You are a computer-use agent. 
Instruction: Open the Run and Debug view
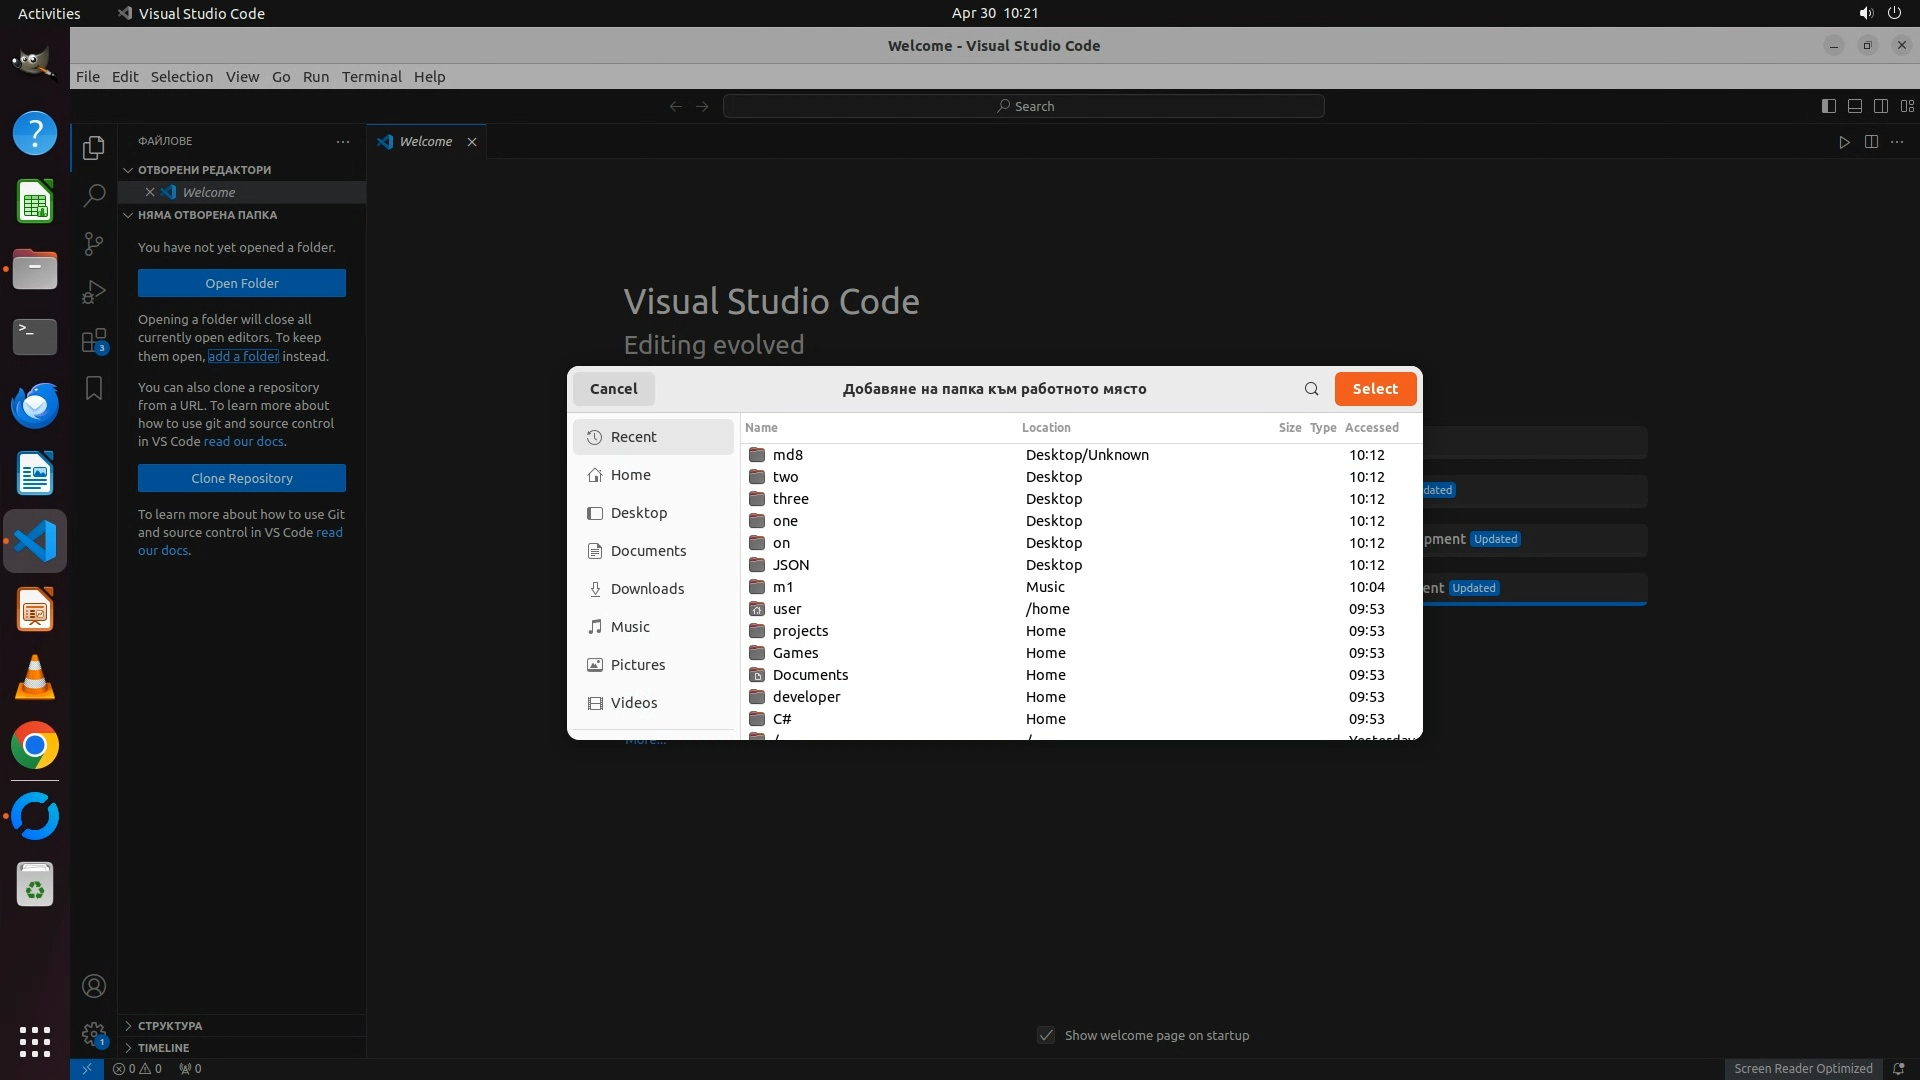(x=94, y=292)
